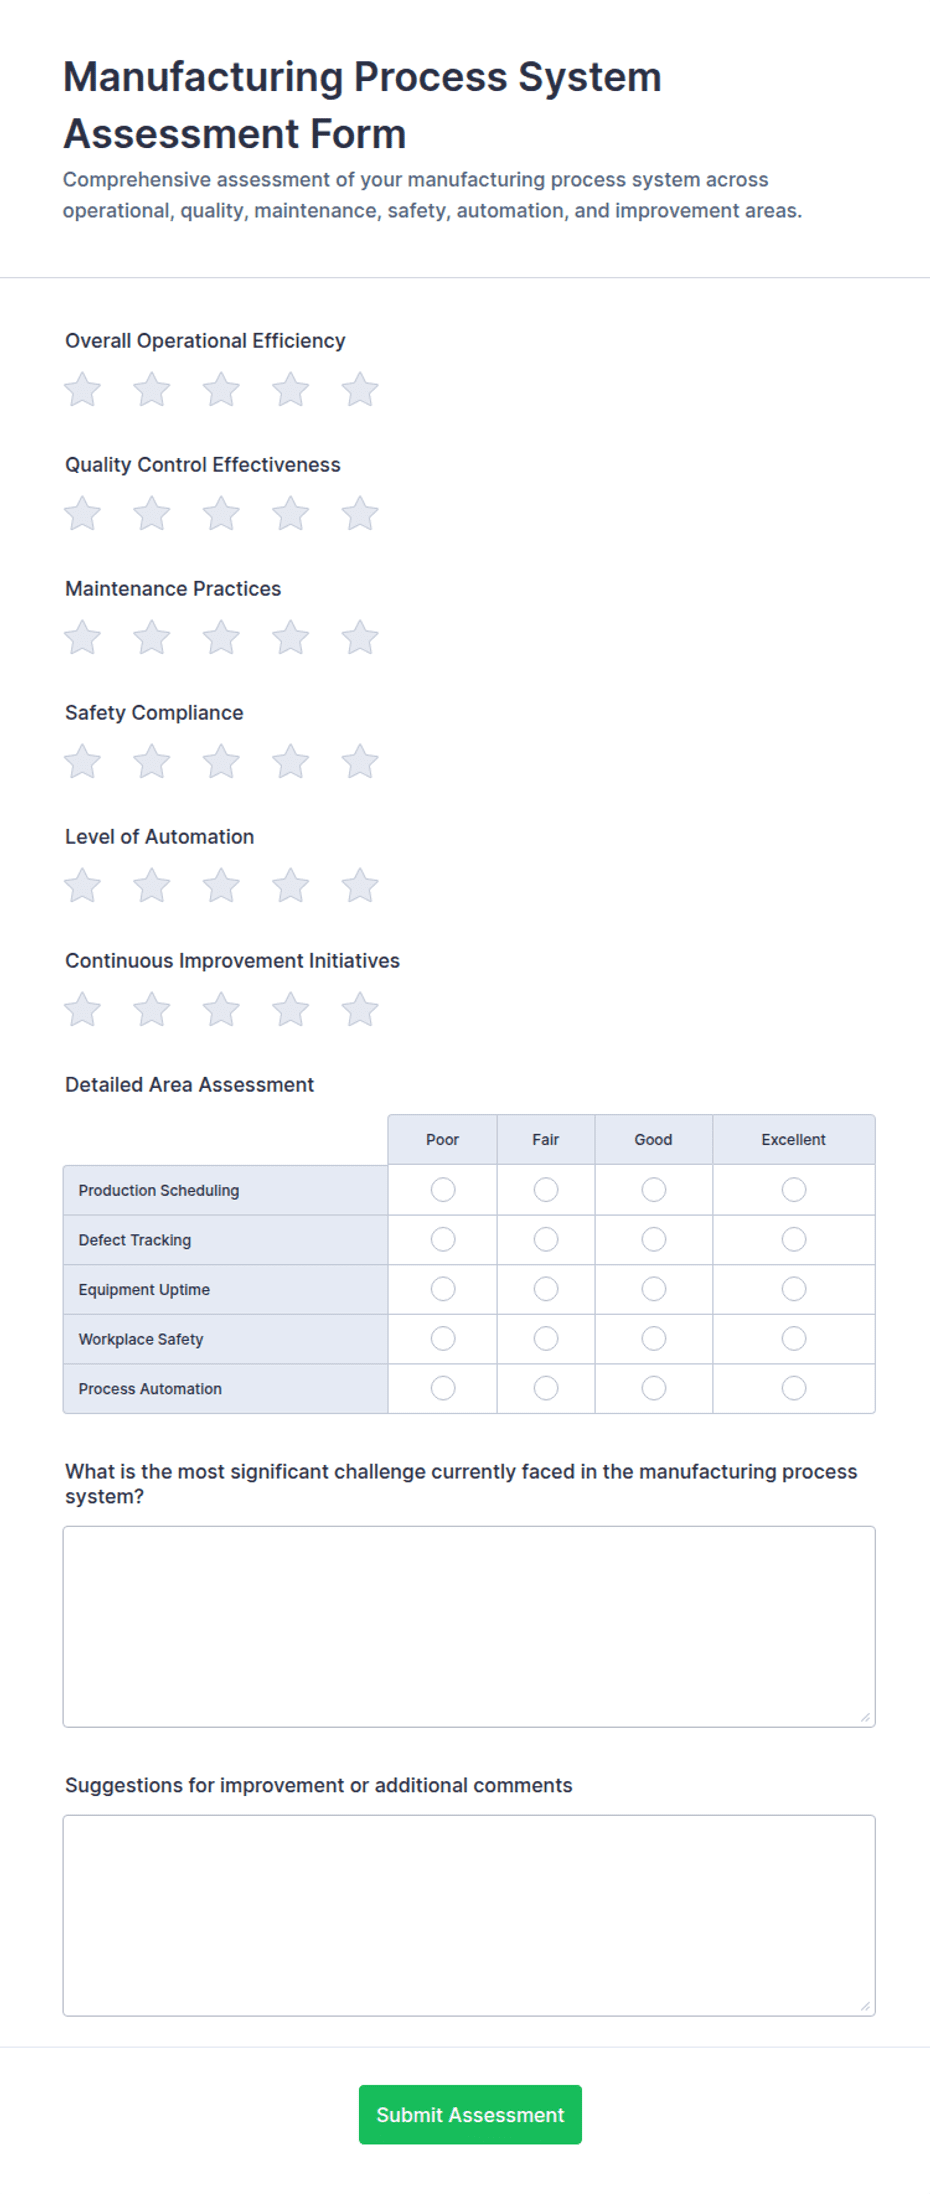Image resolution: width=930 pixels, height=2194 pixels.
Task: Click the Submit Assessment button
Action: [470, 2114]
